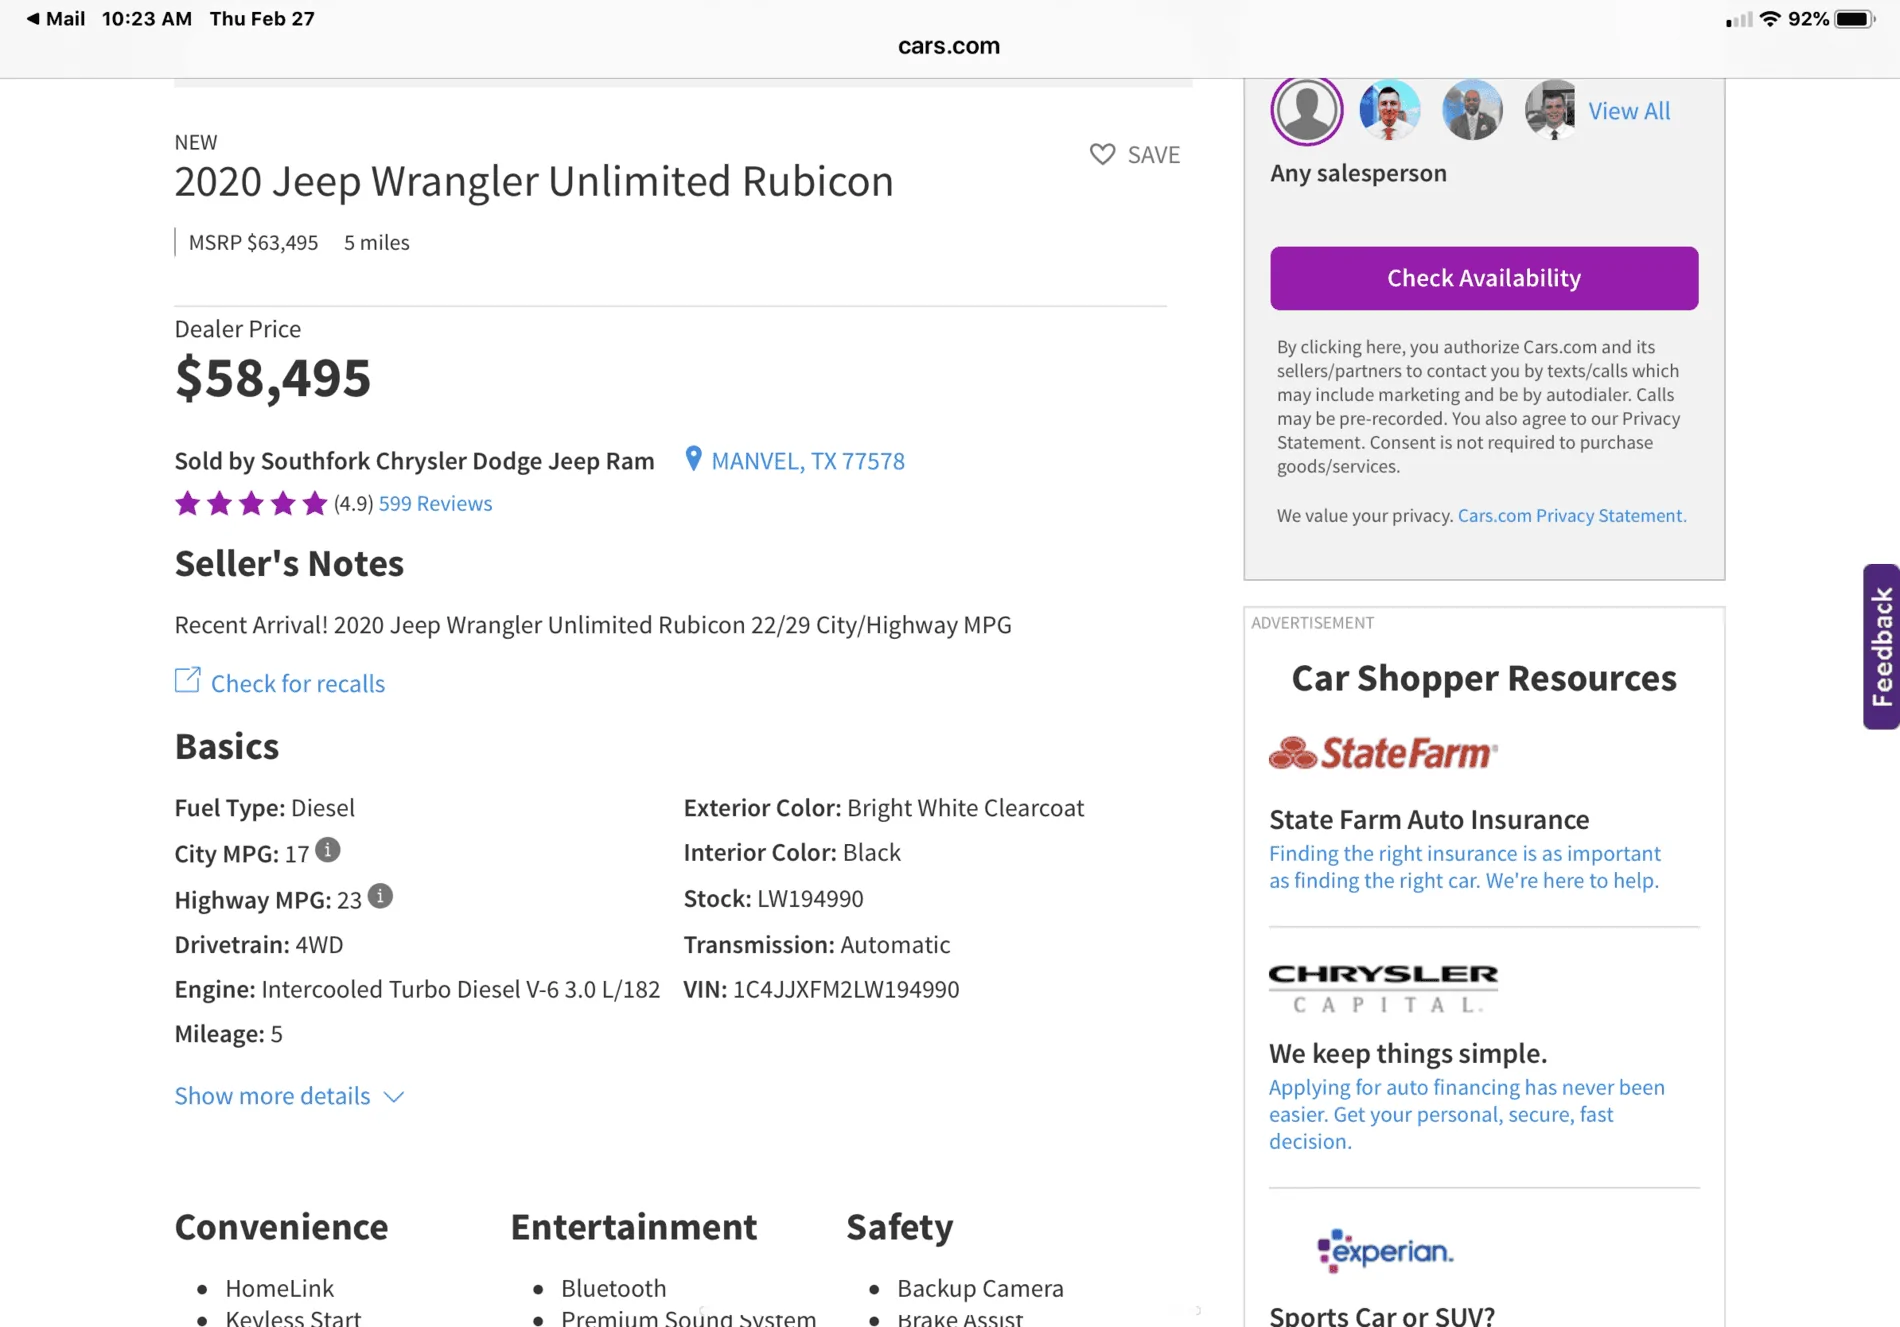This screenshot has width=1900, height=1327.
Task: Click the Experian logo
Action: coord(1385,1250)
